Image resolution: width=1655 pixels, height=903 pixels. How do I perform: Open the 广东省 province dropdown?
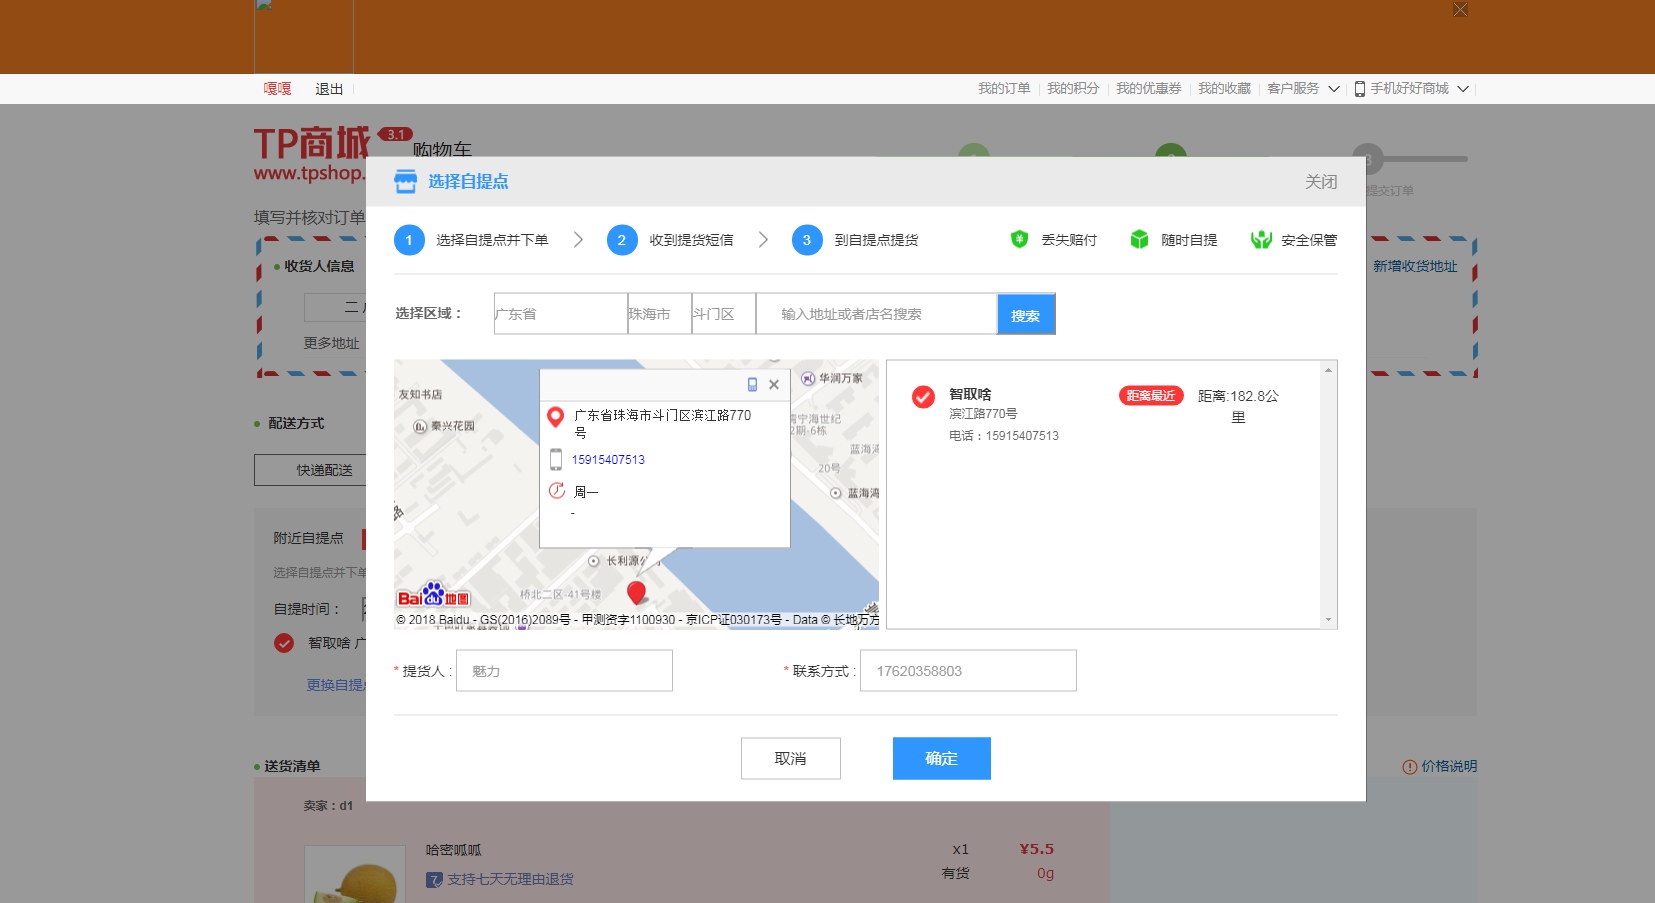tap(560, 314)
